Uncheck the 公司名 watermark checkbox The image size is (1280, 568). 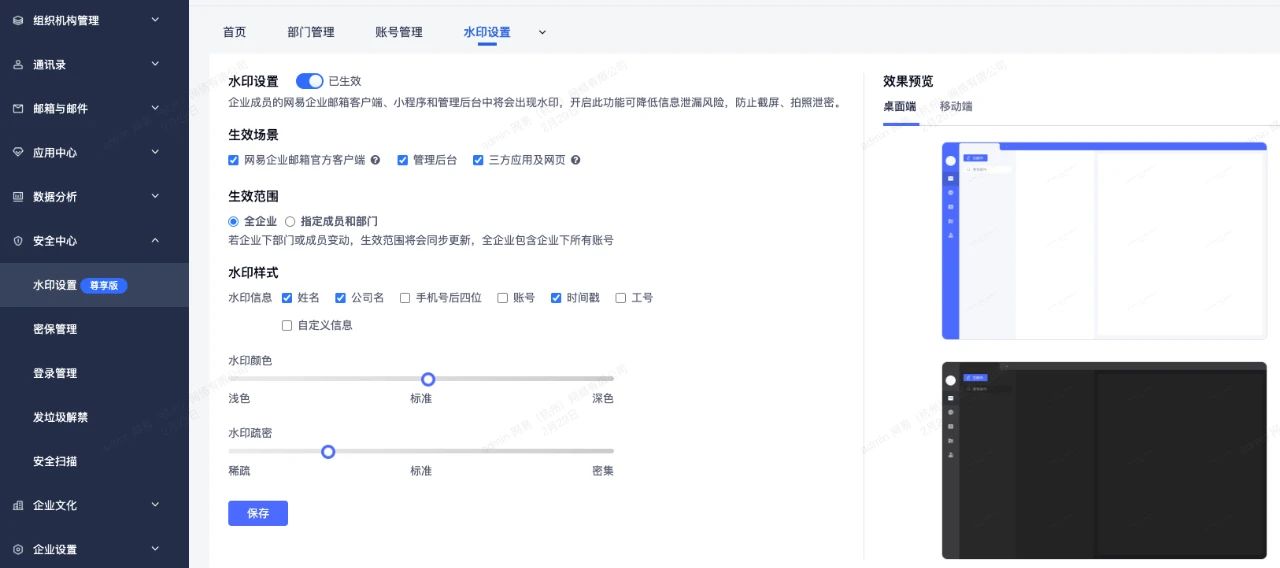340,298
